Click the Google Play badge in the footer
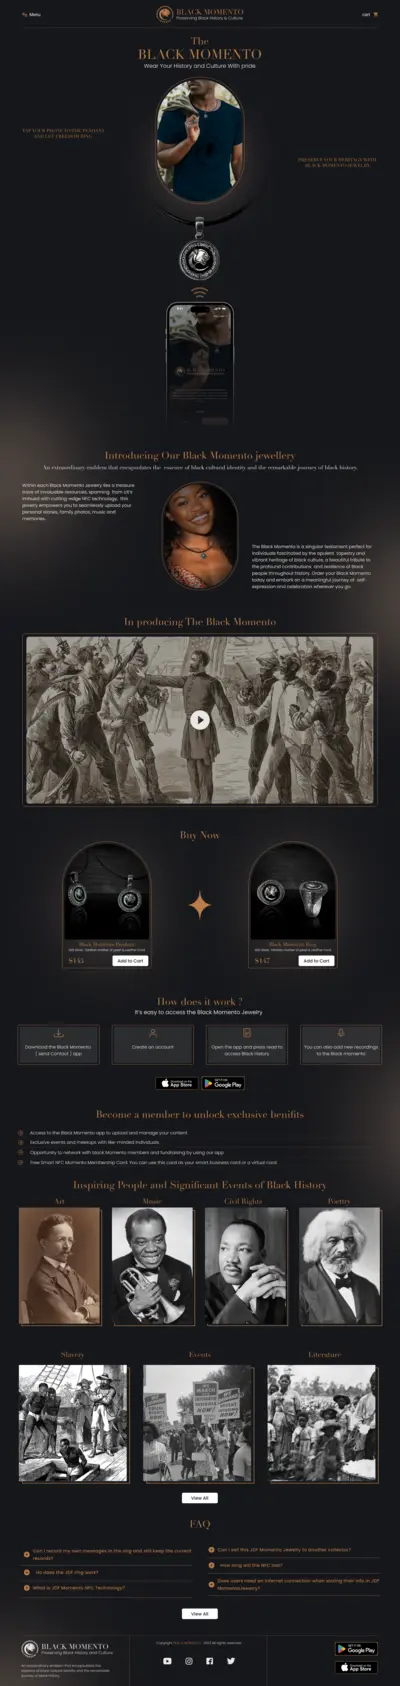 click(356, 1649)
